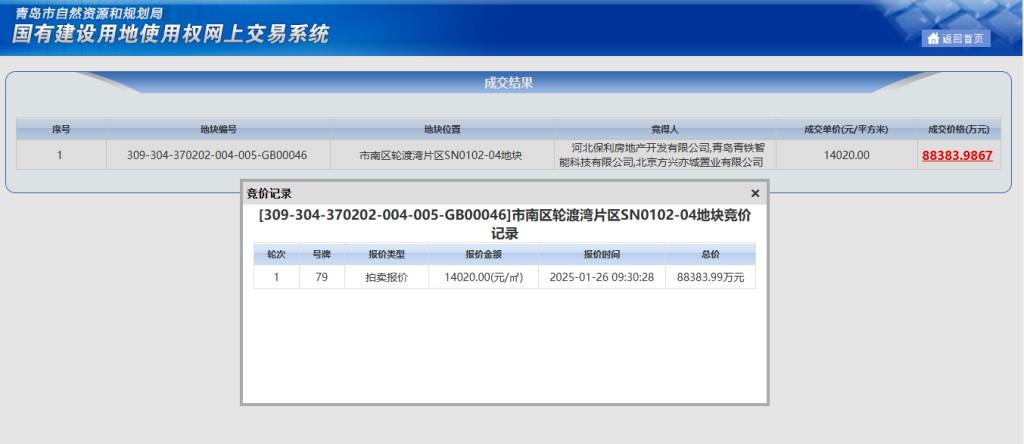Select the 报价类型 column header

coord(386,254)
